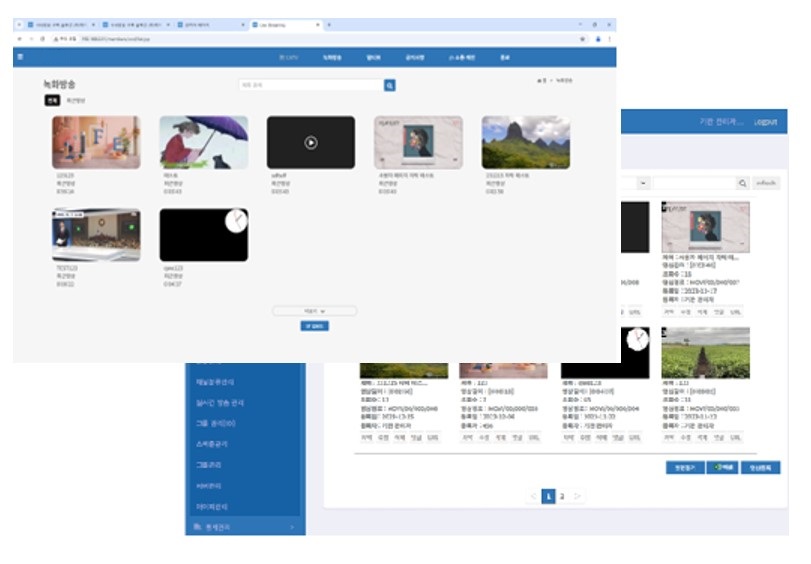The image size is (811, 564).
Task: Click the LOGOUT link in the admin header
Action: 765,122
